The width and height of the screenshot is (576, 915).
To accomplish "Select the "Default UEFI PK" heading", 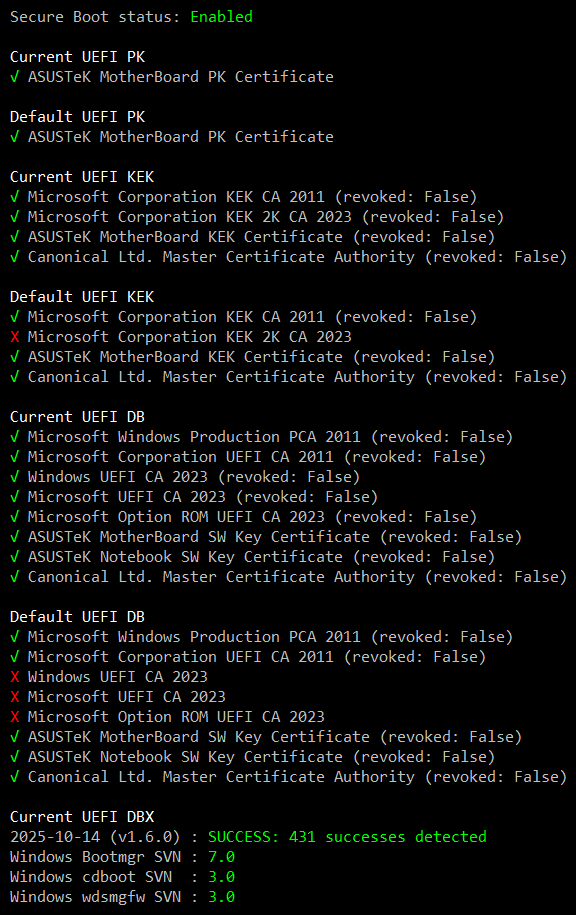I will coord(78,117).
